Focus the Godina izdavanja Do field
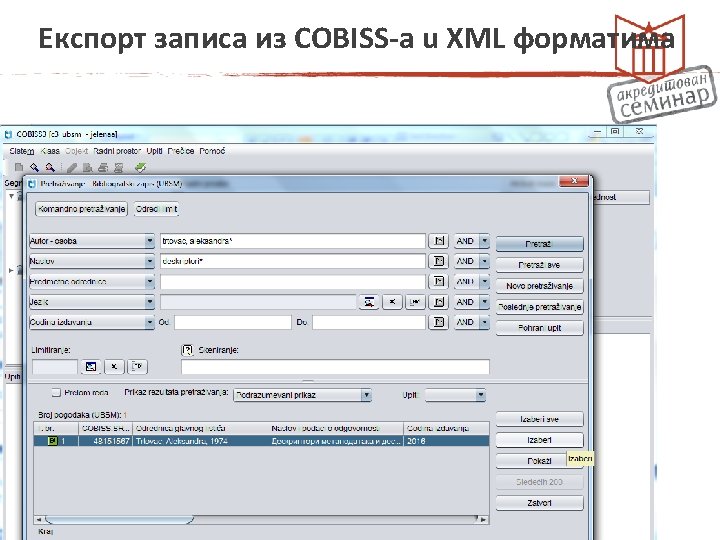Image resolution: width=720 pixels, height=540 pixels. tap(369, 322)
